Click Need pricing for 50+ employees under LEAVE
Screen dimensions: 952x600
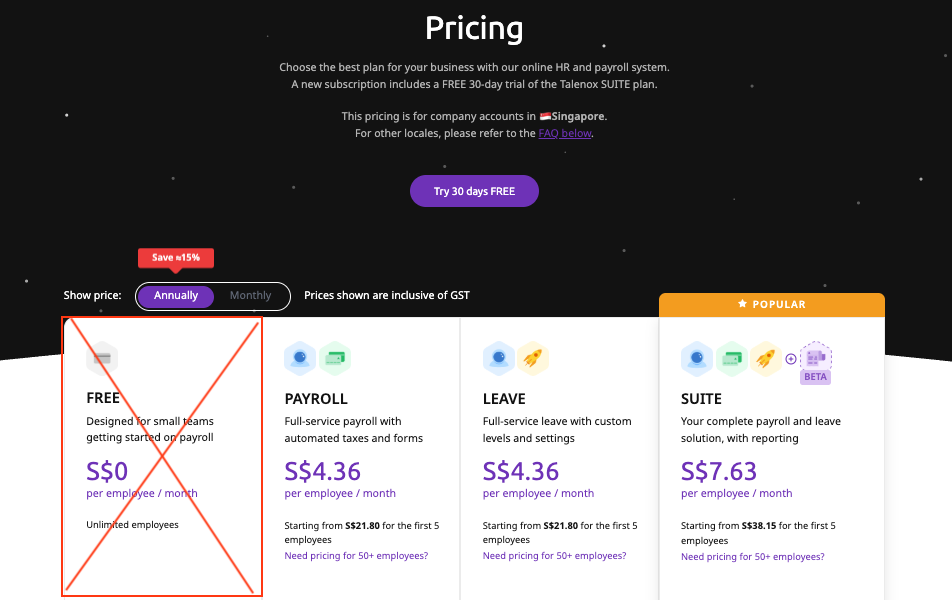[553, 555]
